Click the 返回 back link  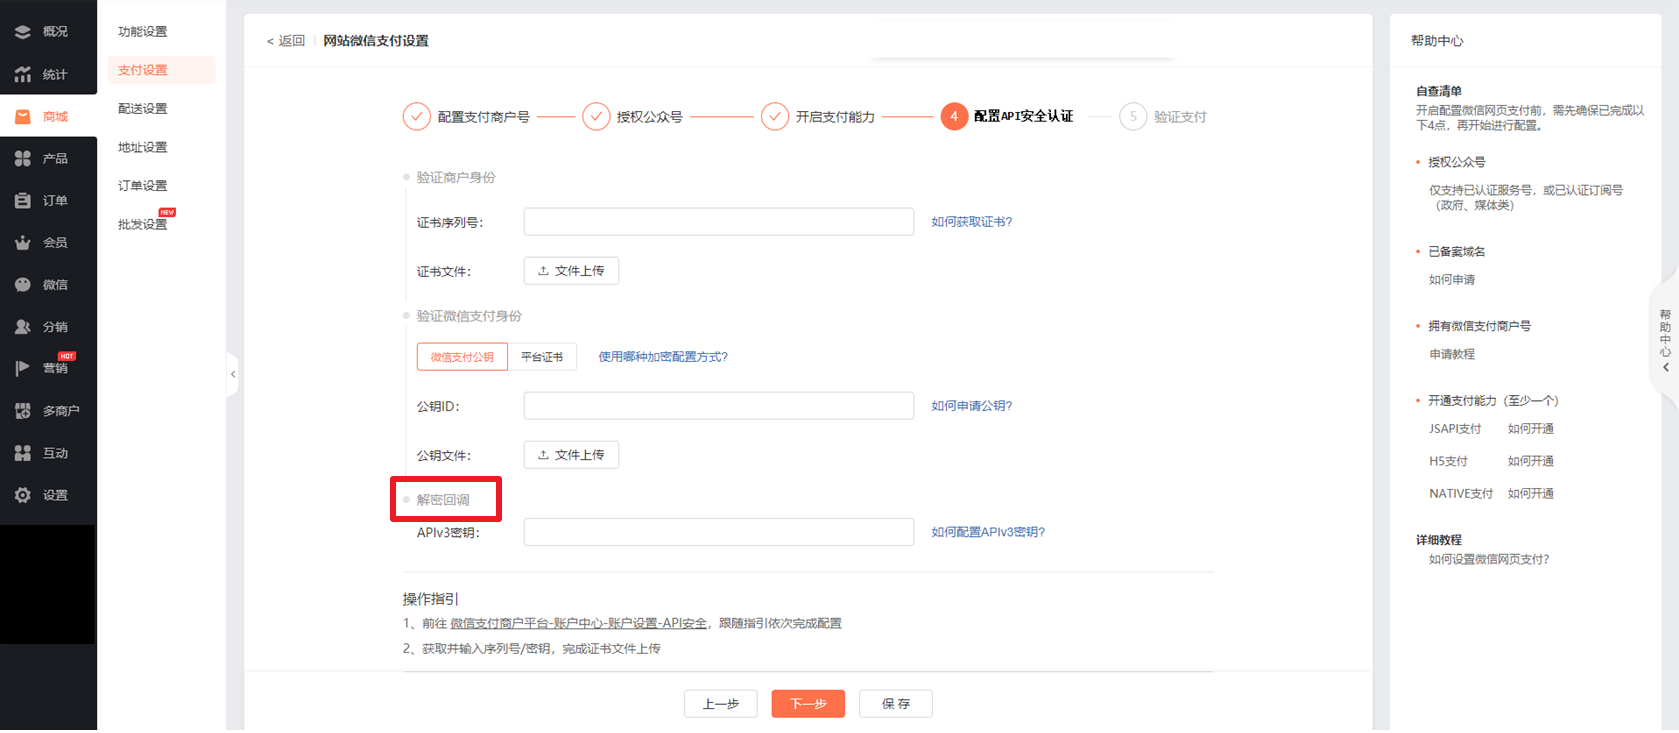click(x=286, y=41)
